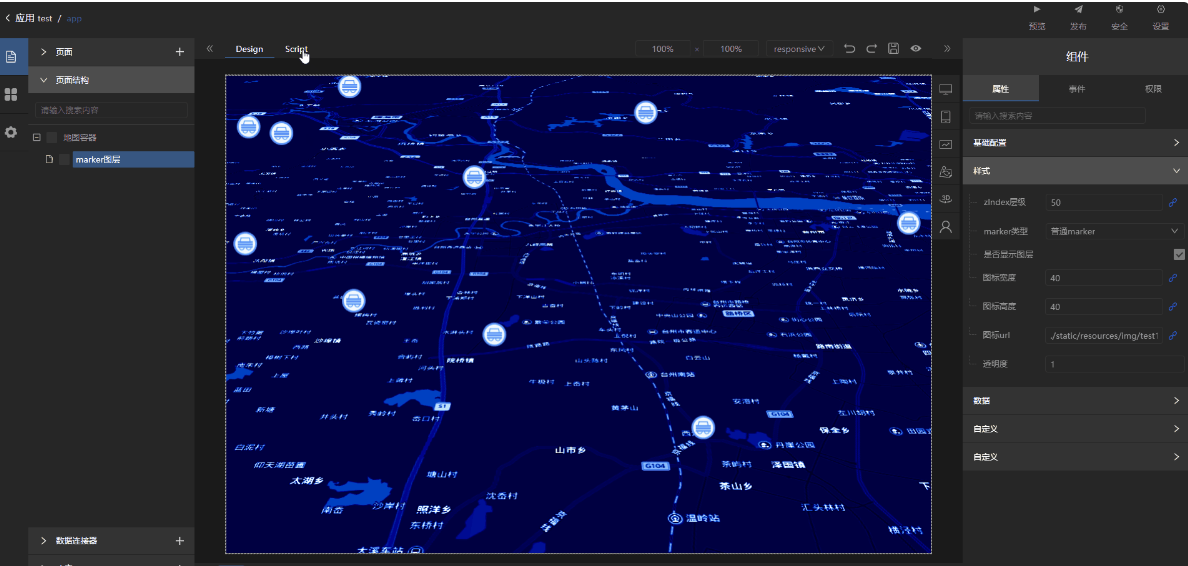Click the undo arrow in the toolbar
The width and height of the screenshot is (1188, 566).
[x=849, y=48]
